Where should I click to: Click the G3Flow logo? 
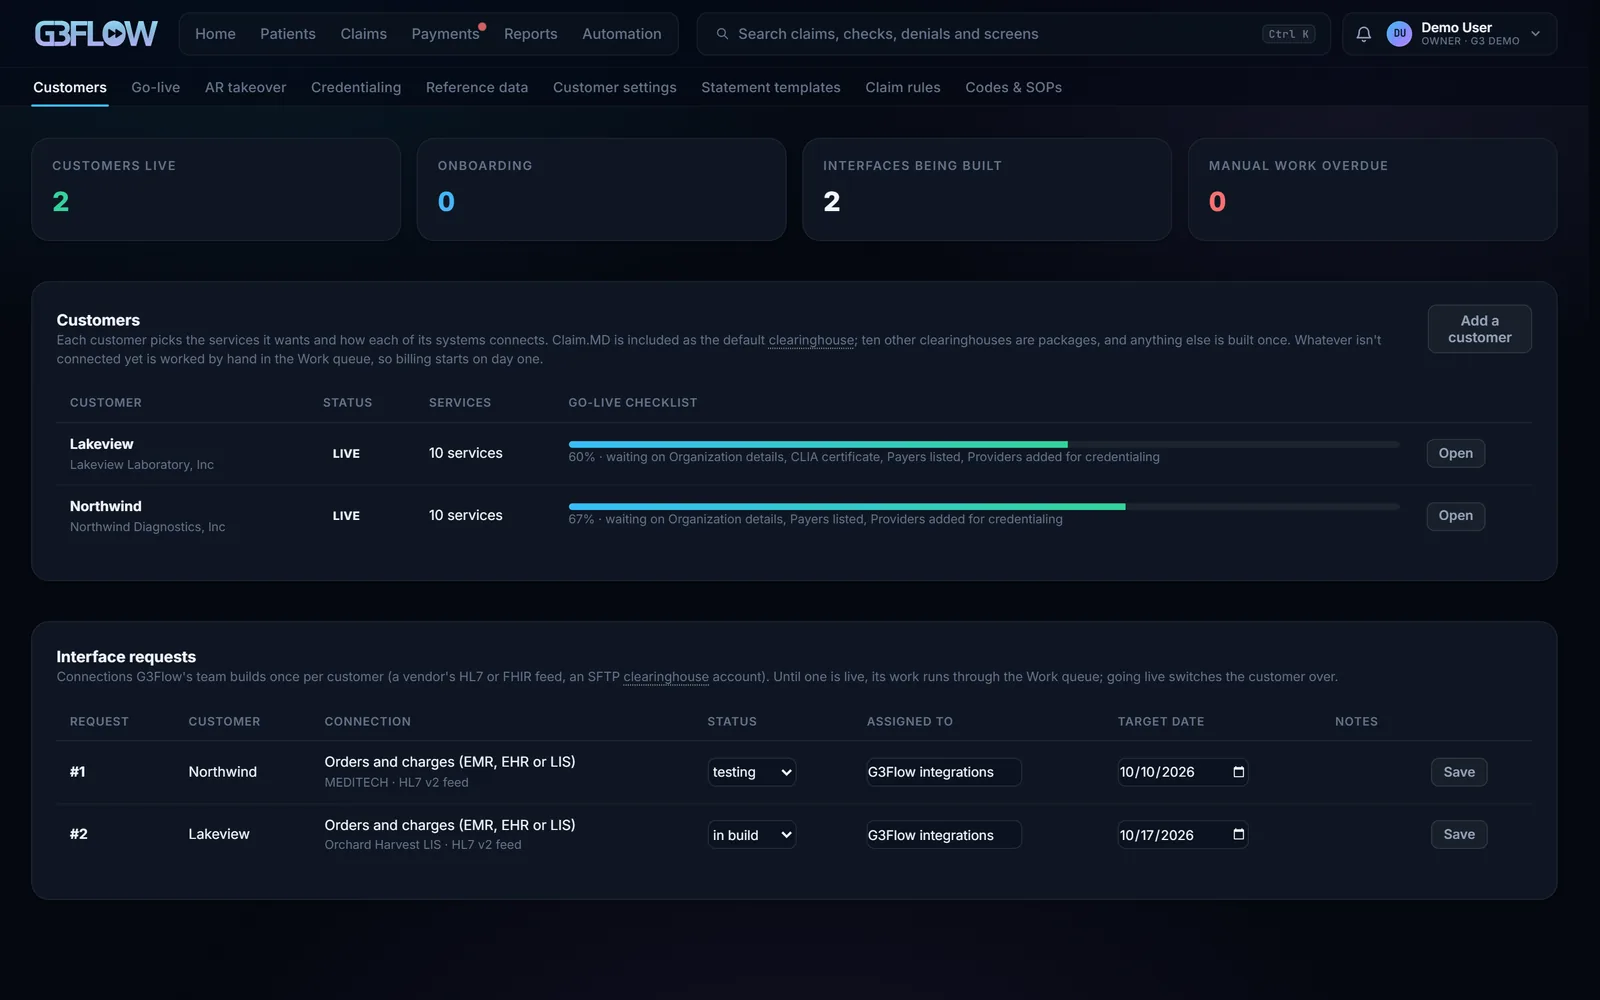pos(96,34)
